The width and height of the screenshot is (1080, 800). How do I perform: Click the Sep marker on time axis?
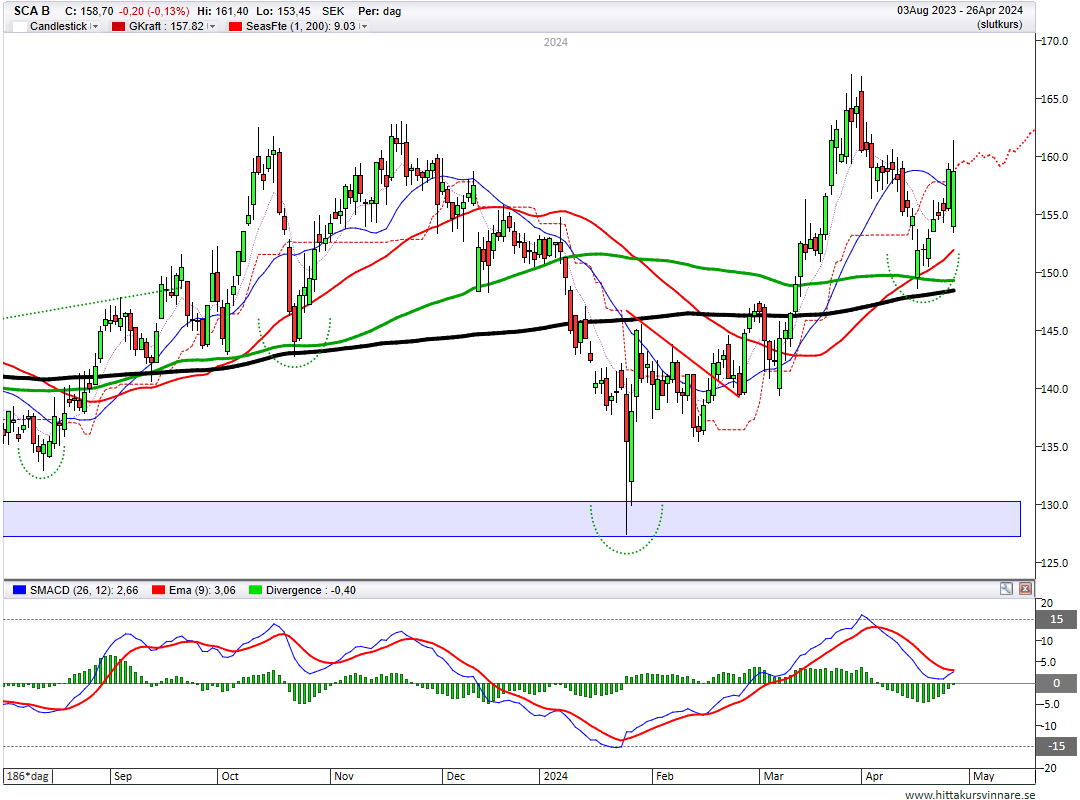(123, 776)
